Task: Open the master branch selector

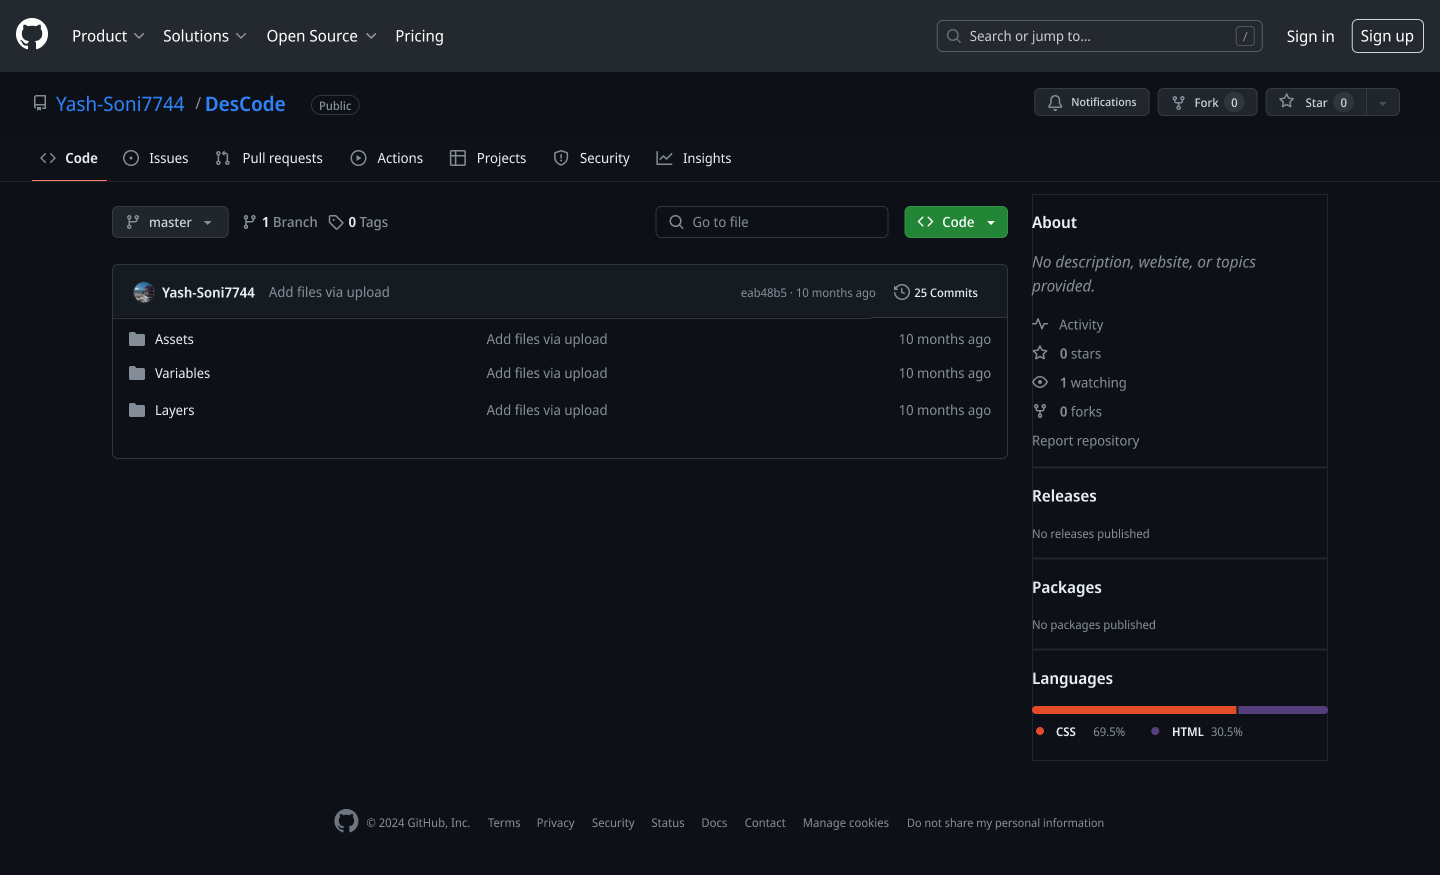Action: point(170,222)
